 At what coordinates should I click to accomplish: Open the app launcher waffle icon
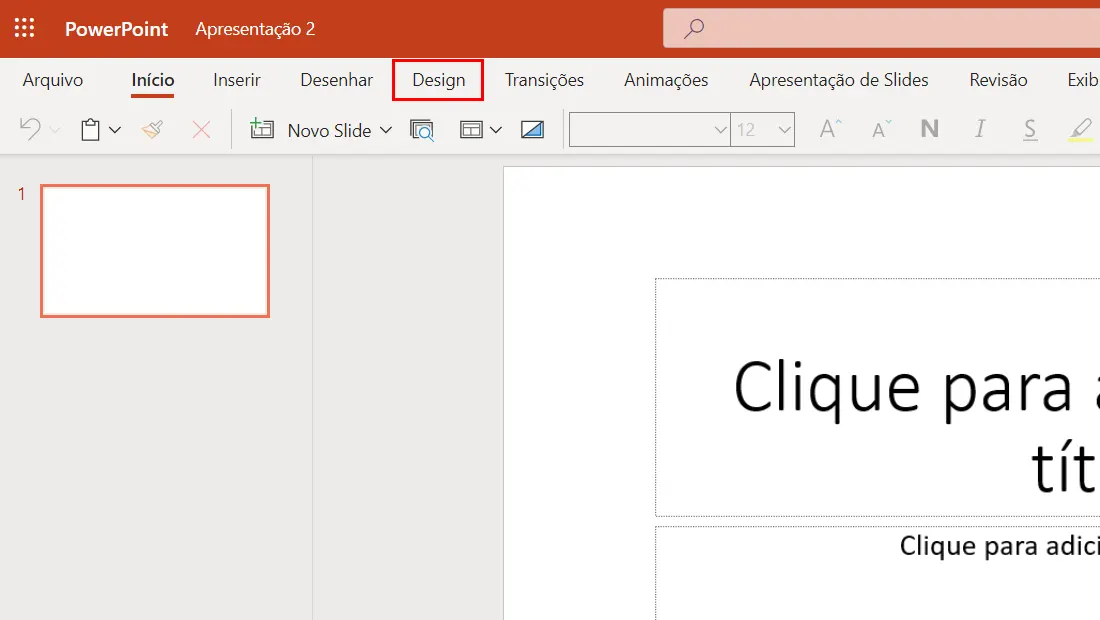tap(25, 28)
